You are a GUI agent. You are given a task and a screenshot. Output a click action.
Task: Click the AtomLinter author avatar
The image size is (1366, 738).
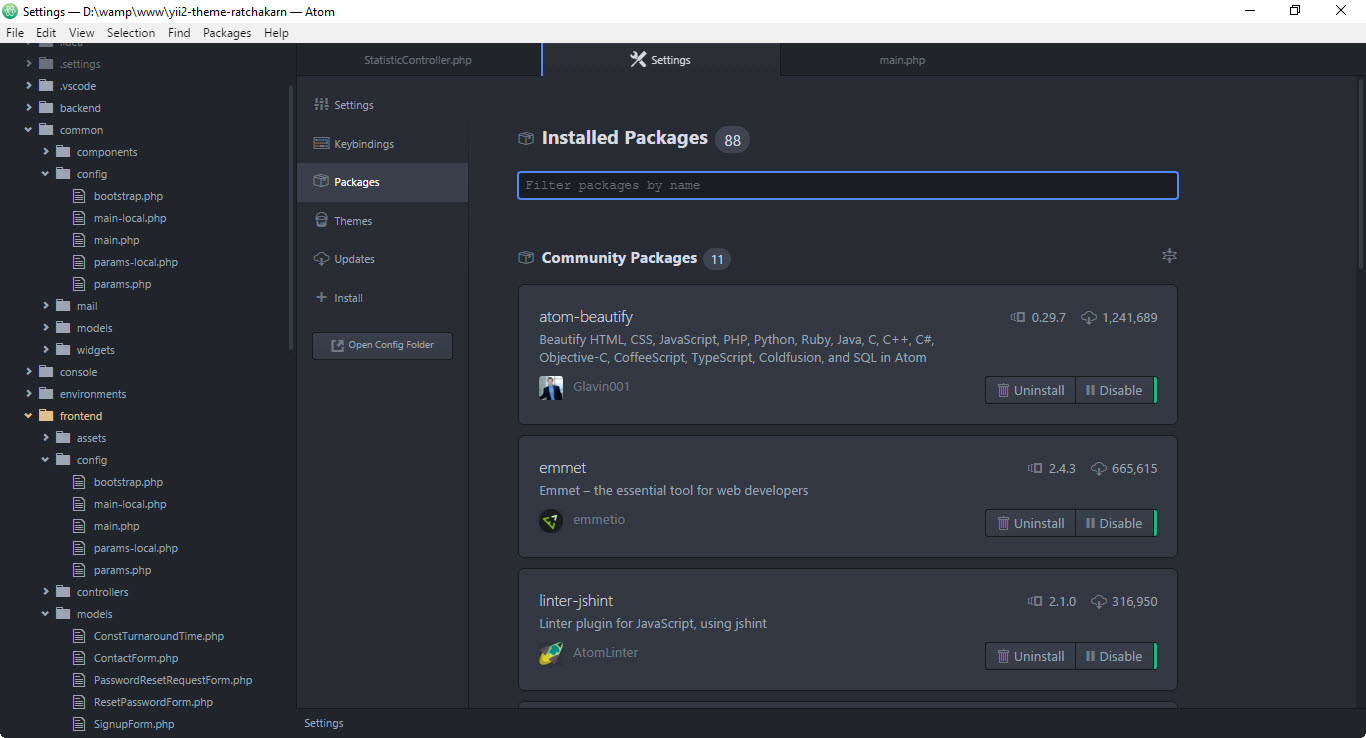point(551,654)
